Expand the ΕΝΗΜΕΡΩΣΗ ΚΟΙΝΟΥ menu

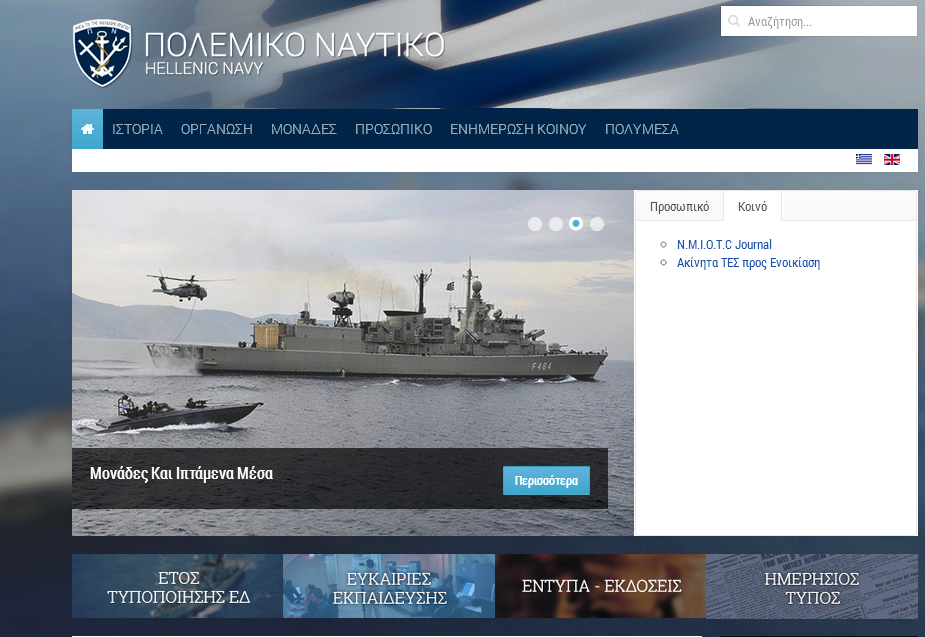(x=518, y=129)
